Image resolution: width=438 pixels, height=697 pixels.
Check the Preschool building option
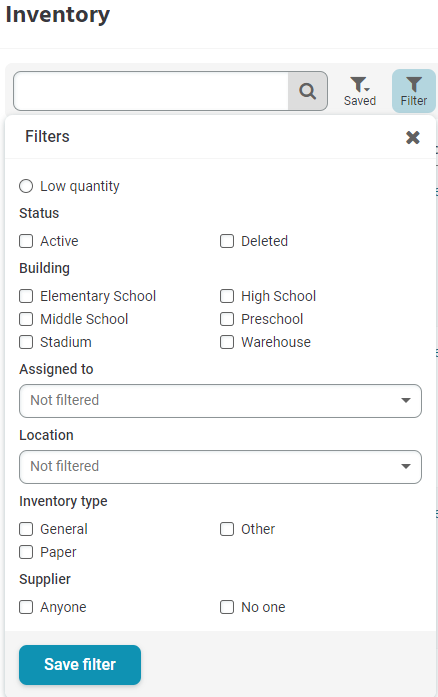tap(227, 319)
